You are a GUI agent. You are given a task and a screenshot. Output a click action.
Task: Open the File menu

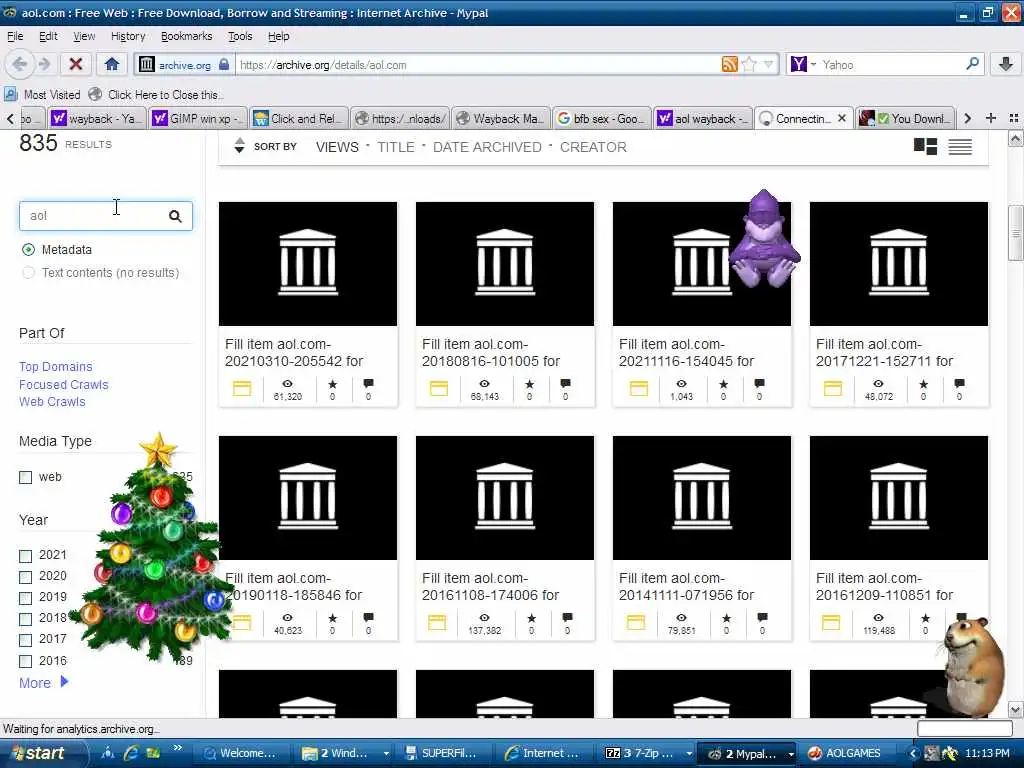point(15,36)
